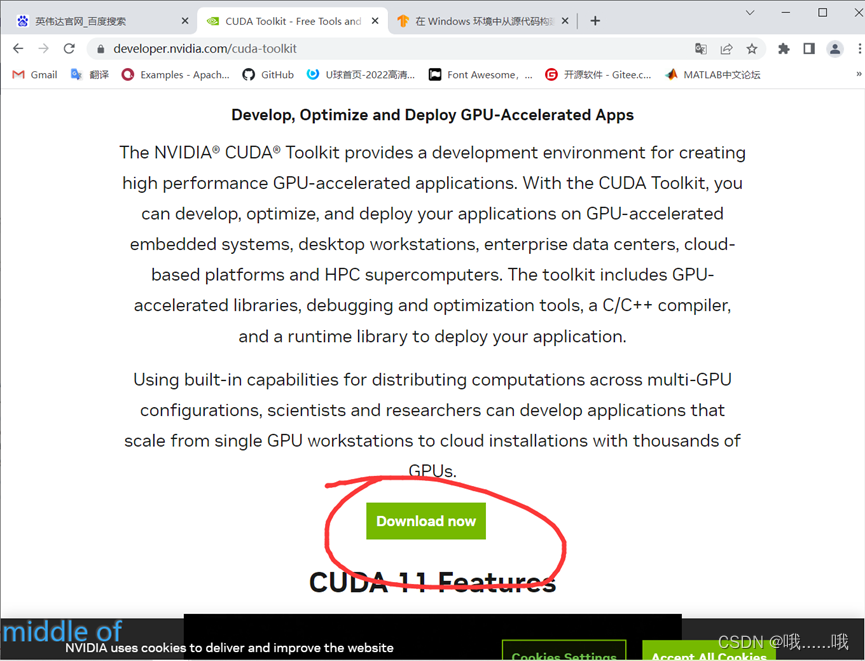Select the CUDA Toolkit tab

click(x=293, y=21)
